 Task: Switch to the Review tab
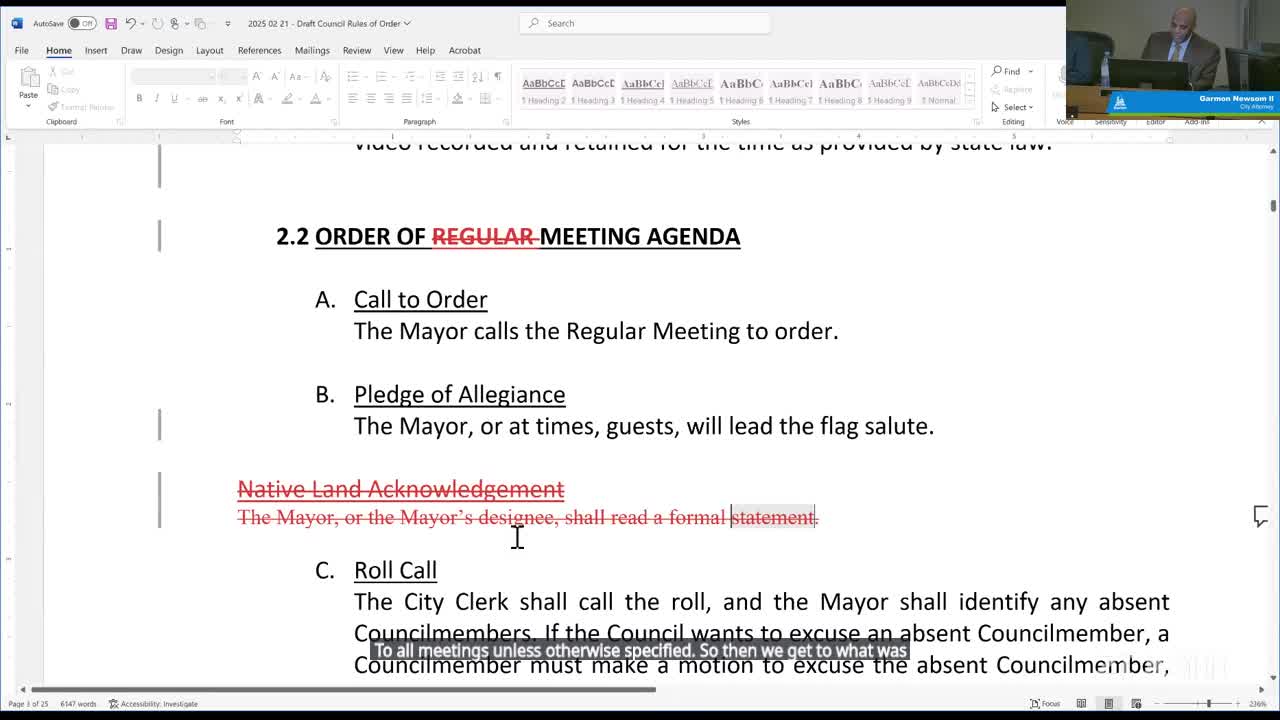tap(357, 50)
